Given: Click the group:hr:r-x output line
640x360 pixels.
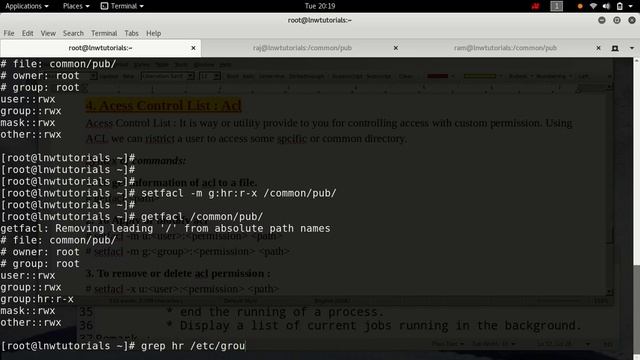Looking at the screenshot, I should 37,299.
